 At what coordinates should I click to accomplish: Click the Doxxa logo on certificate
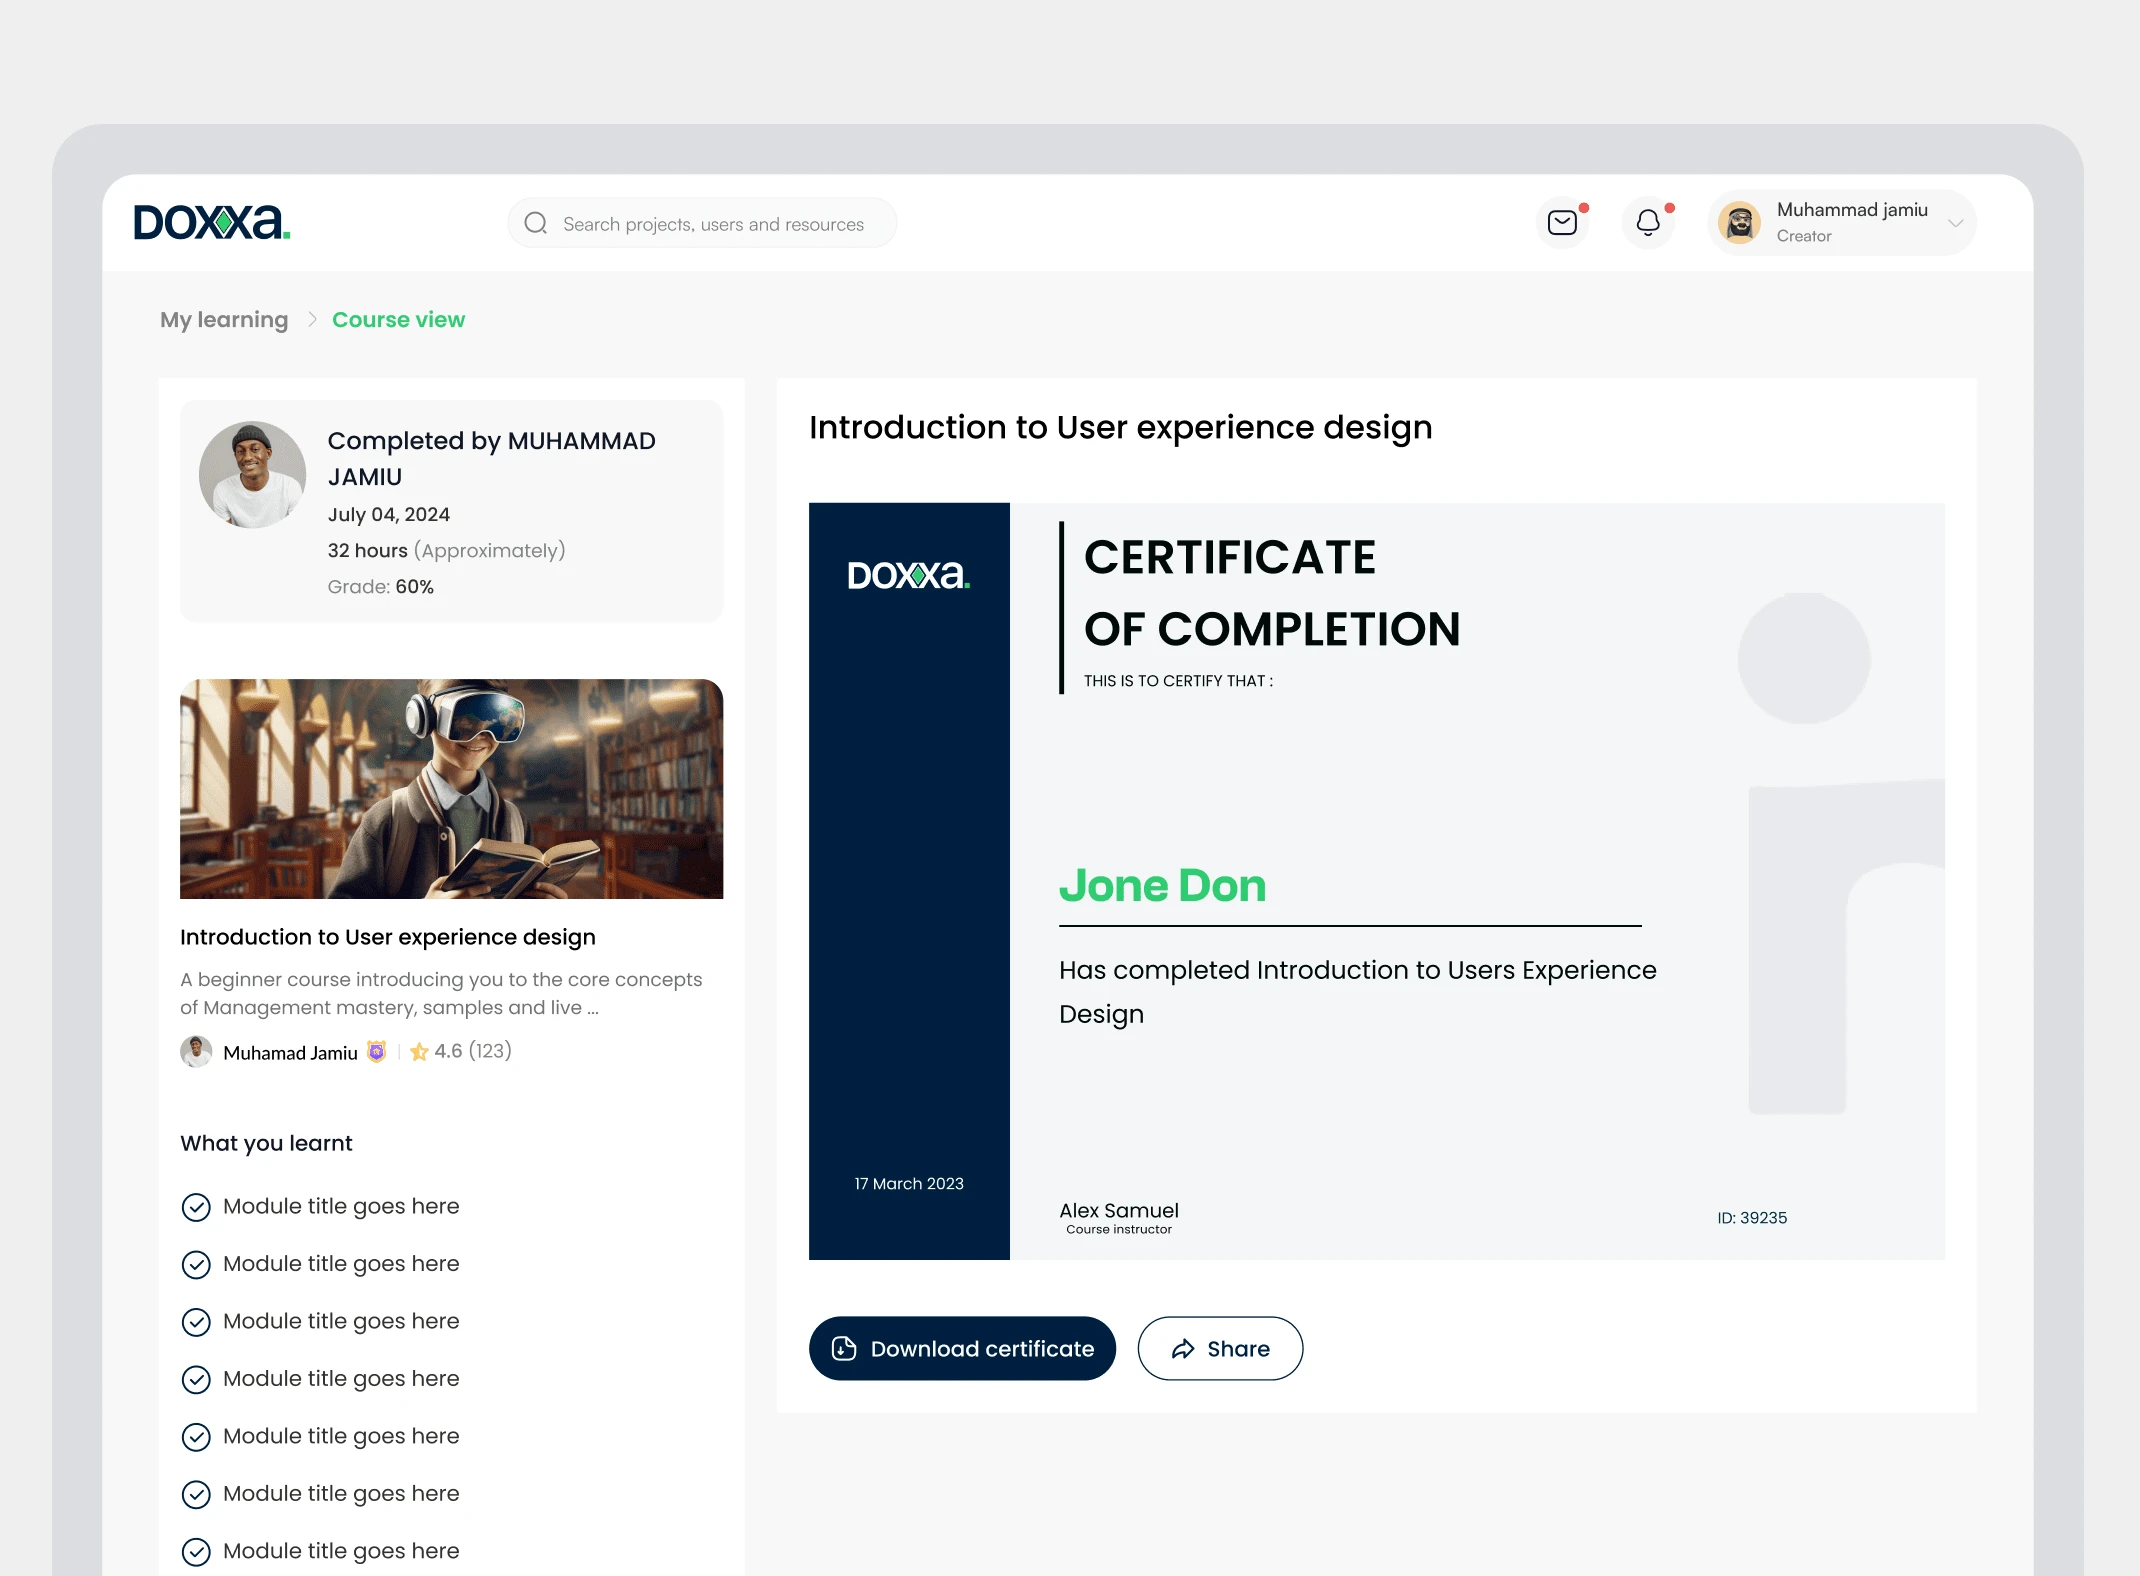coord(909,575)
